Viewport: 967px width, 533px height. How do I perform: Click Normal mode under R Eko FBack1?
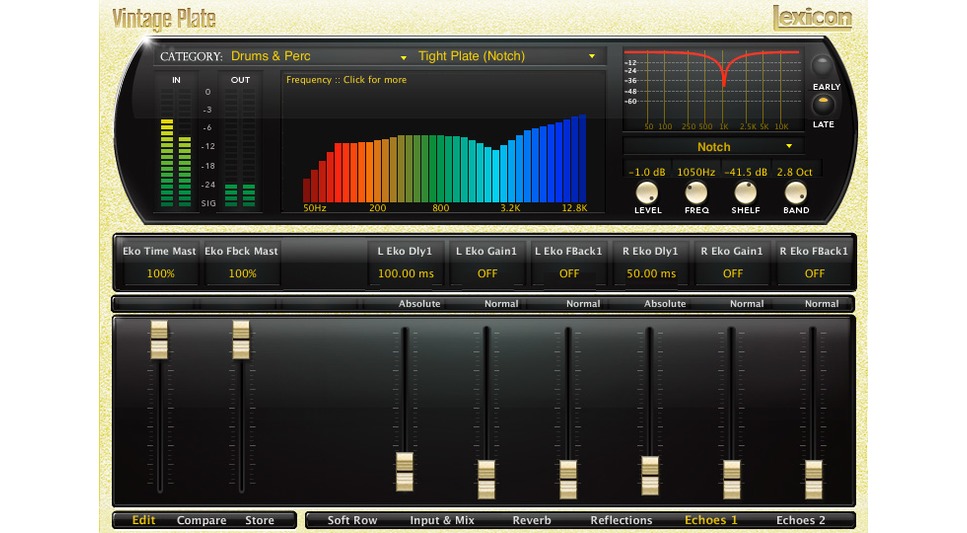821,304
